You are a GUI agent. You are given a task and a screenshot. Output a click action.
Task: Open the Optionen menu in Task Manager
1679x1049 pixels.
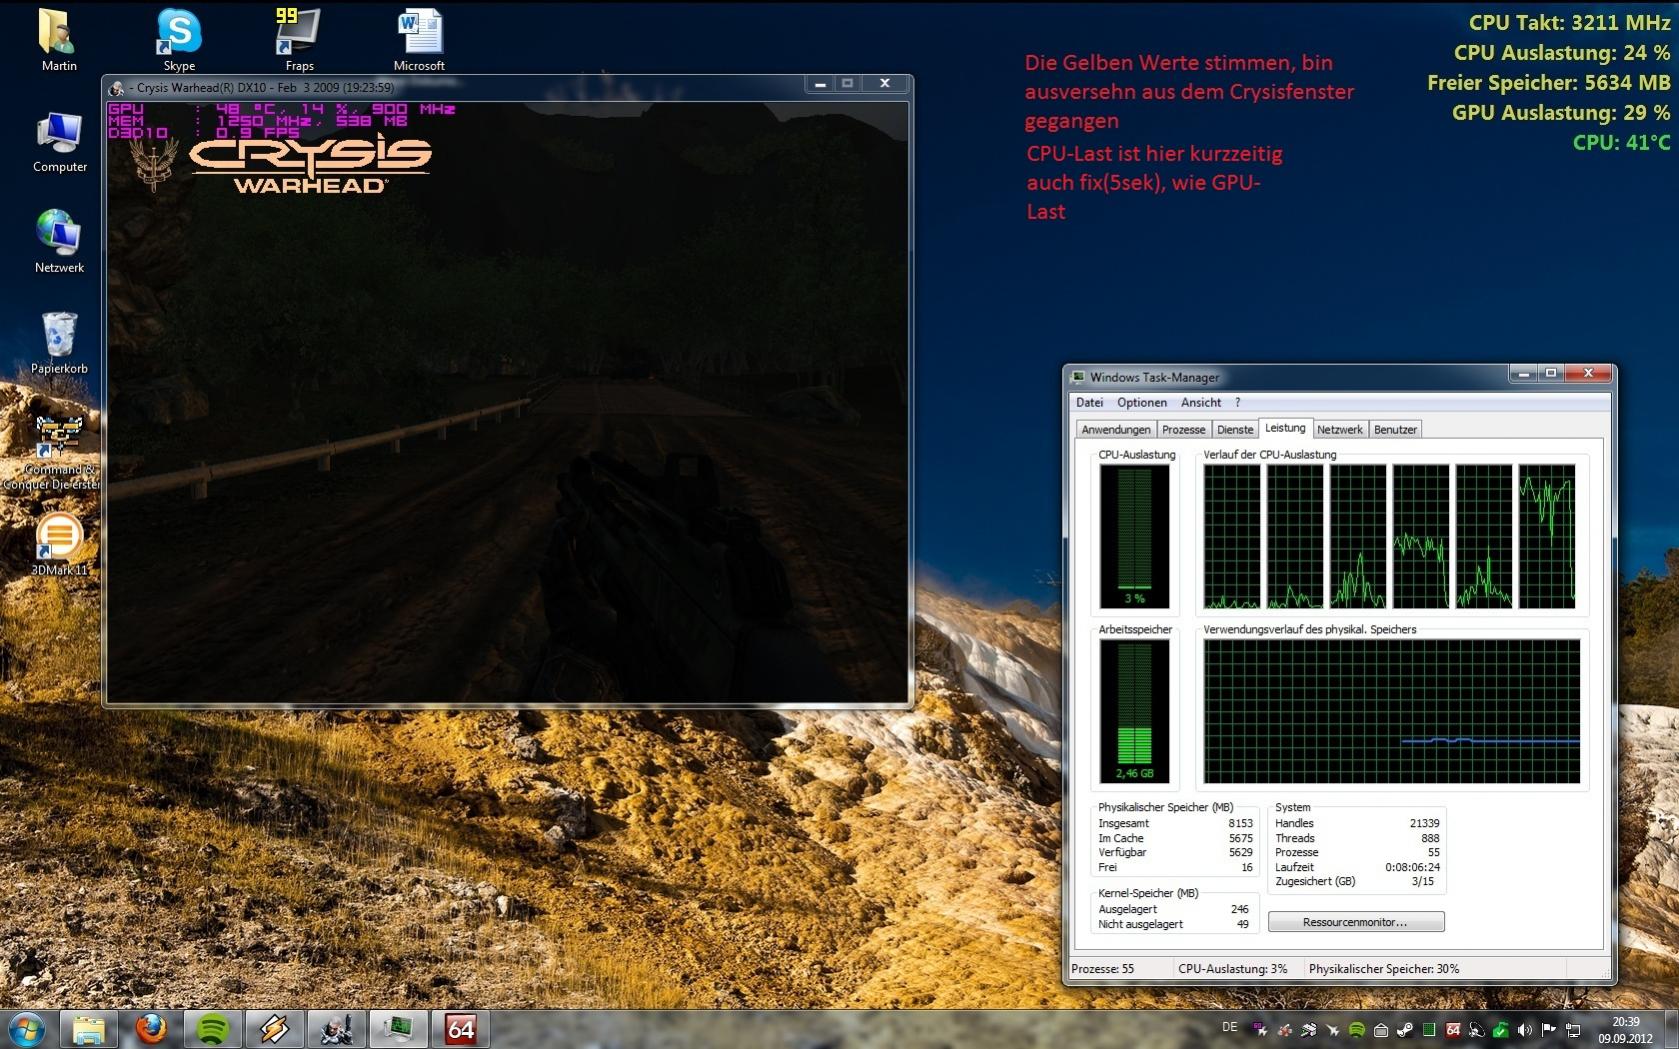[1142, 403]
